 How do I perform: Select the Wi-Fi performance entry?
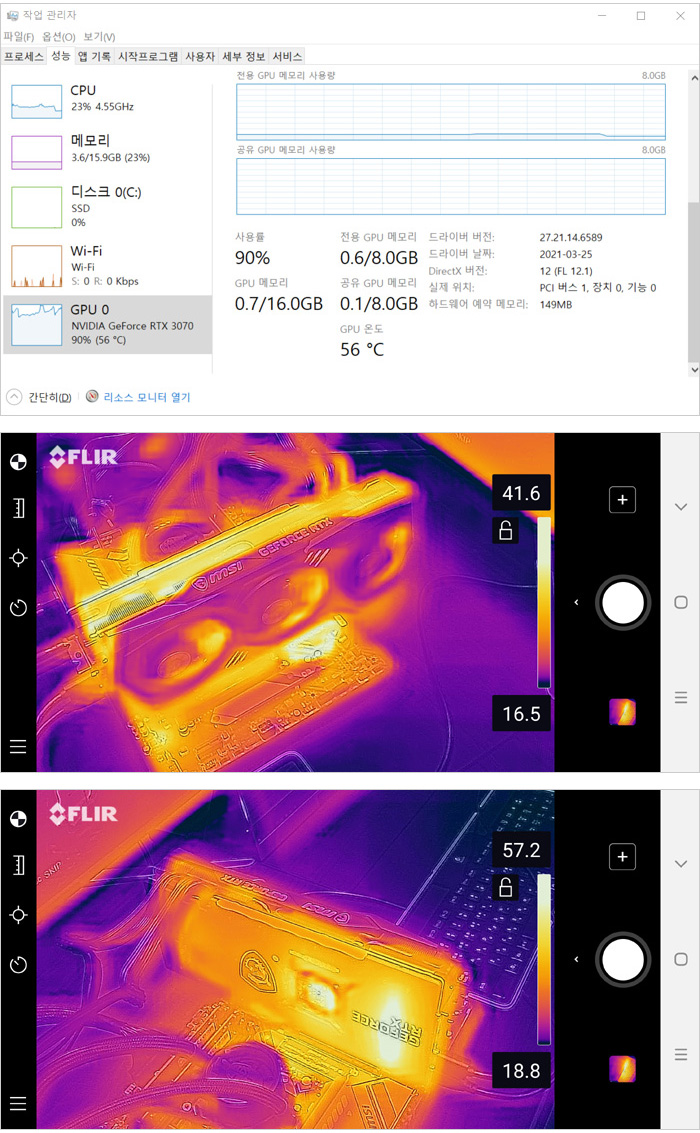pyautogui.click(x=108, y=265)
